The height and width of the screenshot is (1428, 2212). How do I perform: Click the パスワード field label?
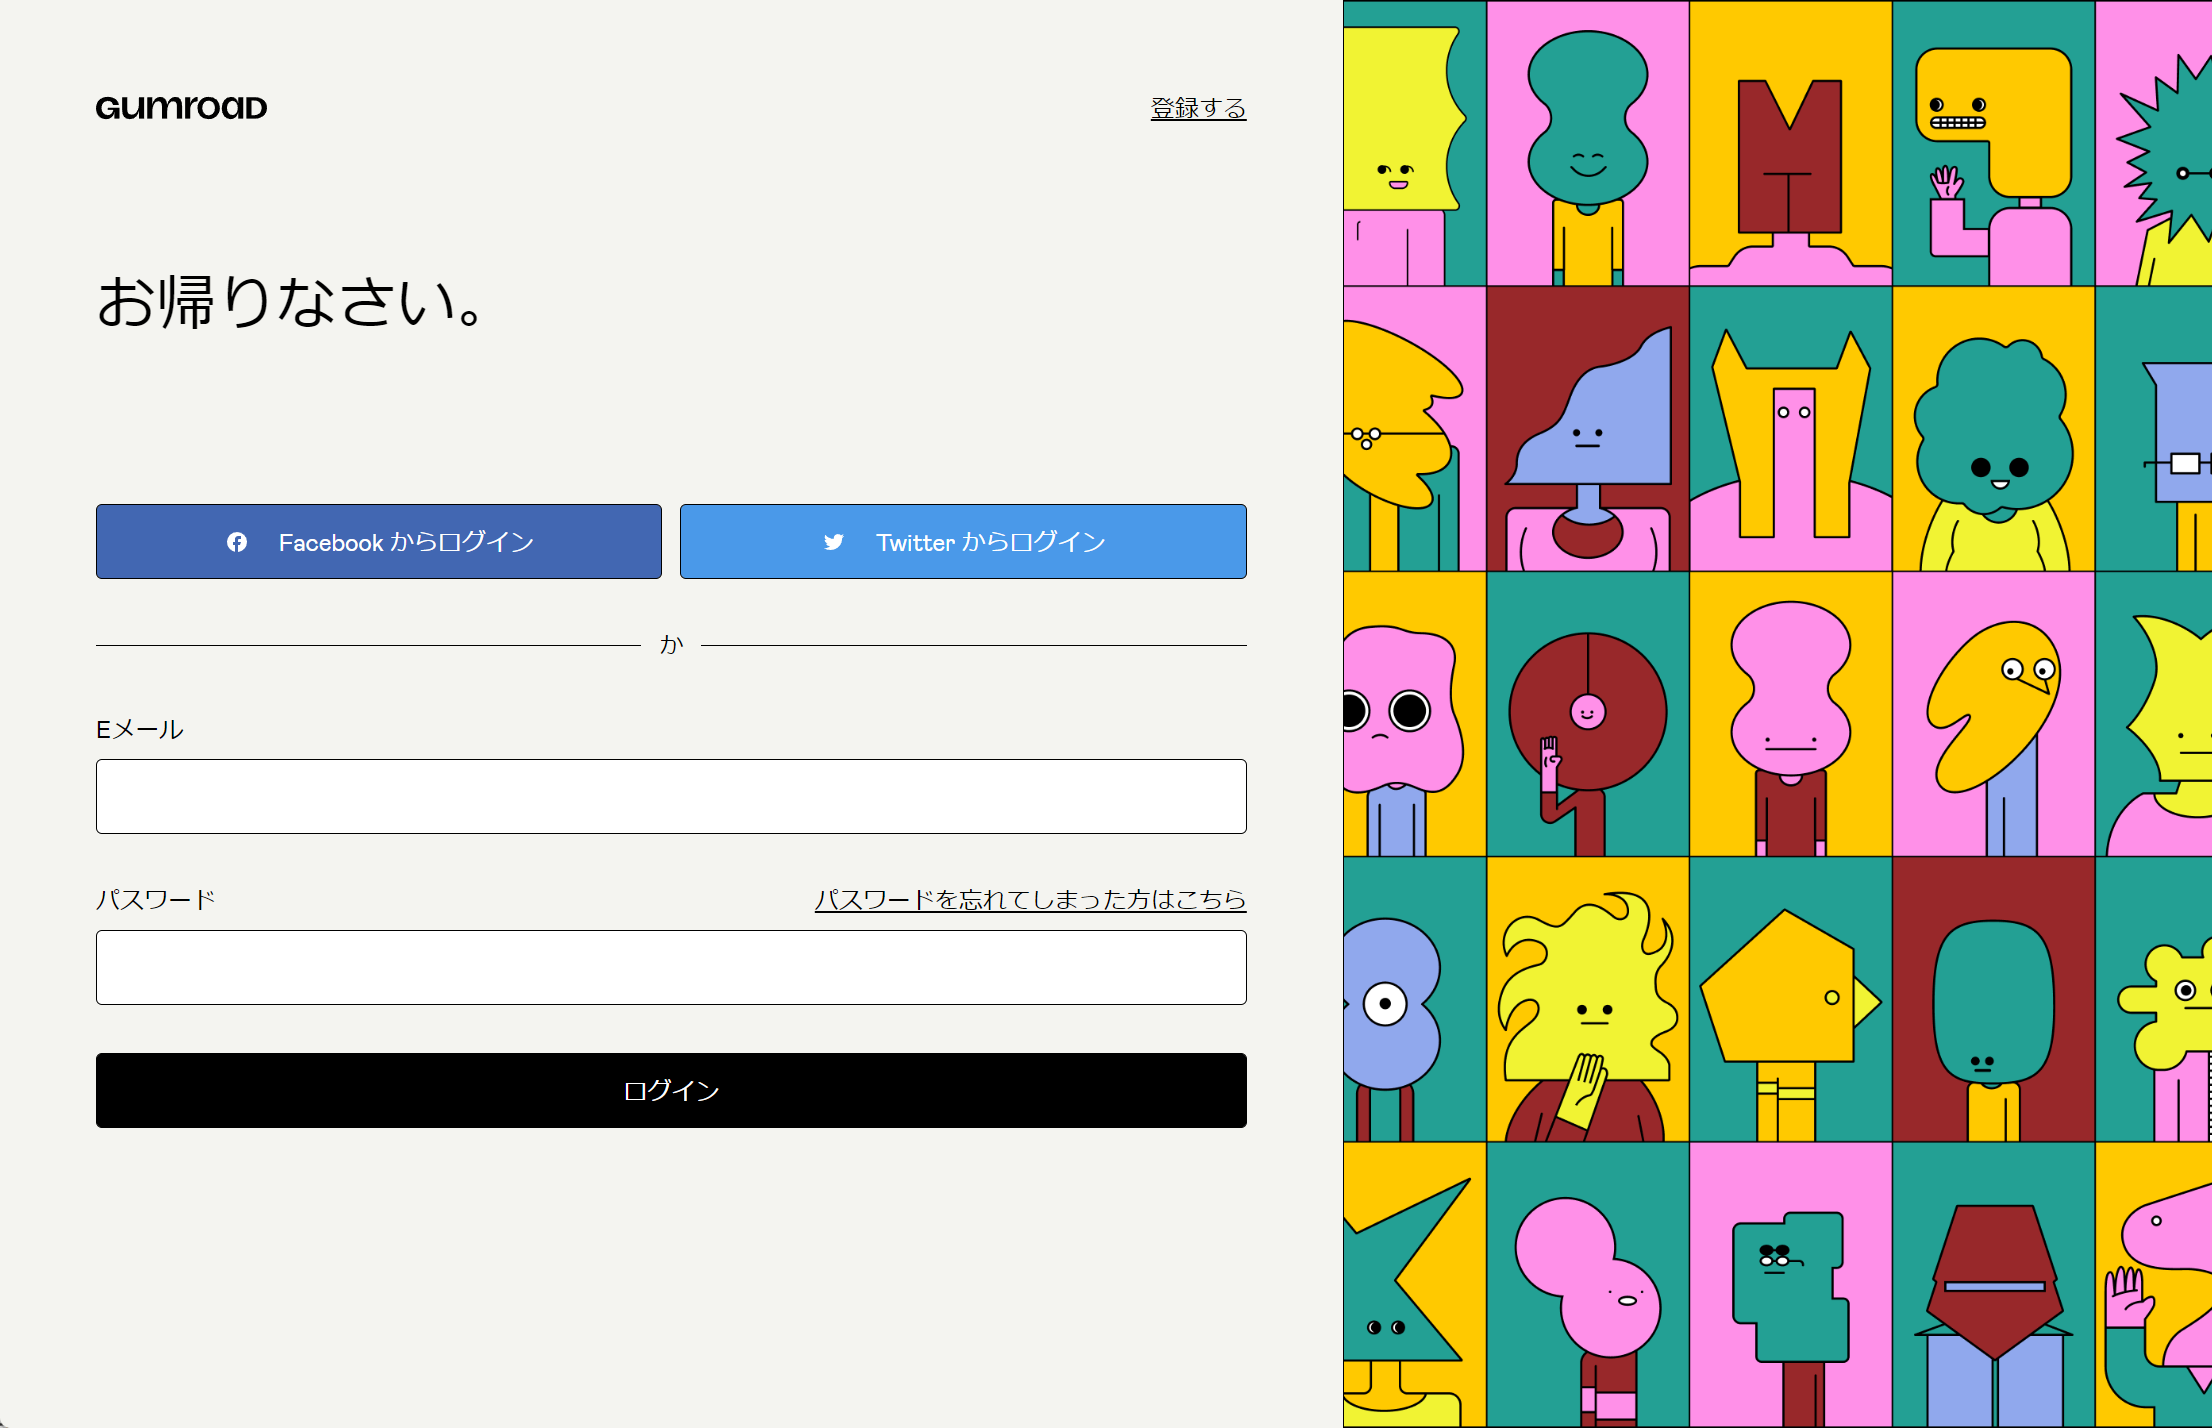tap(156, 900)
